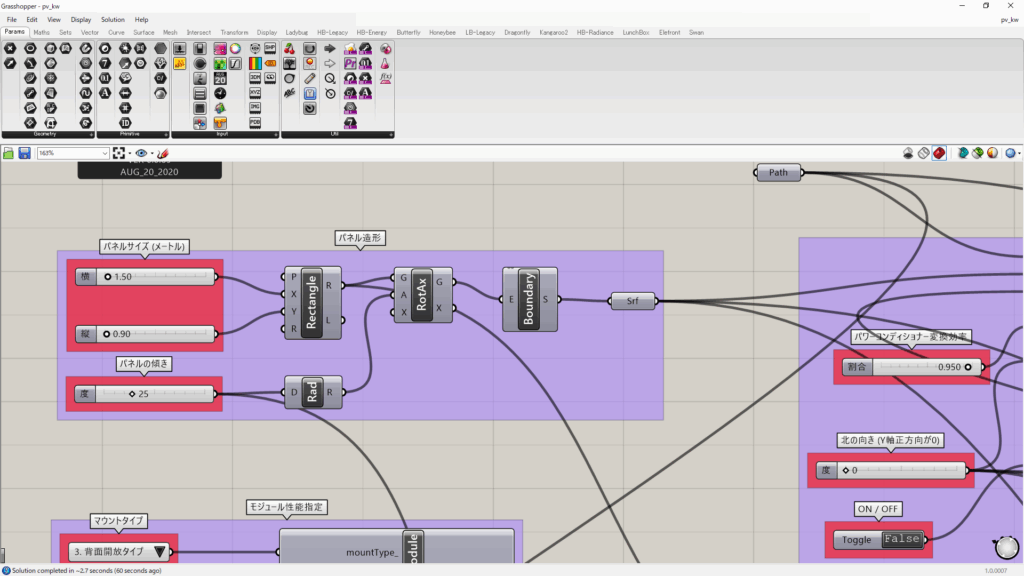1024x576 pixels.
Task: Toggle the ON / OFF False switch
Action: (x=901, y=540)
